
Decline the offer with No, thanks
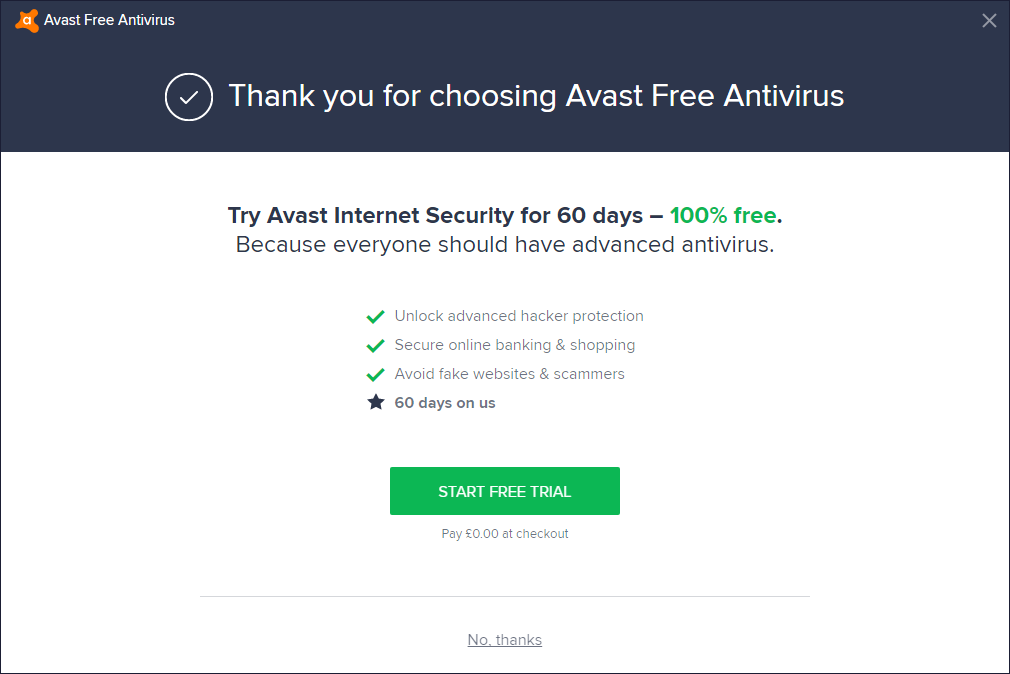(504, 640)
